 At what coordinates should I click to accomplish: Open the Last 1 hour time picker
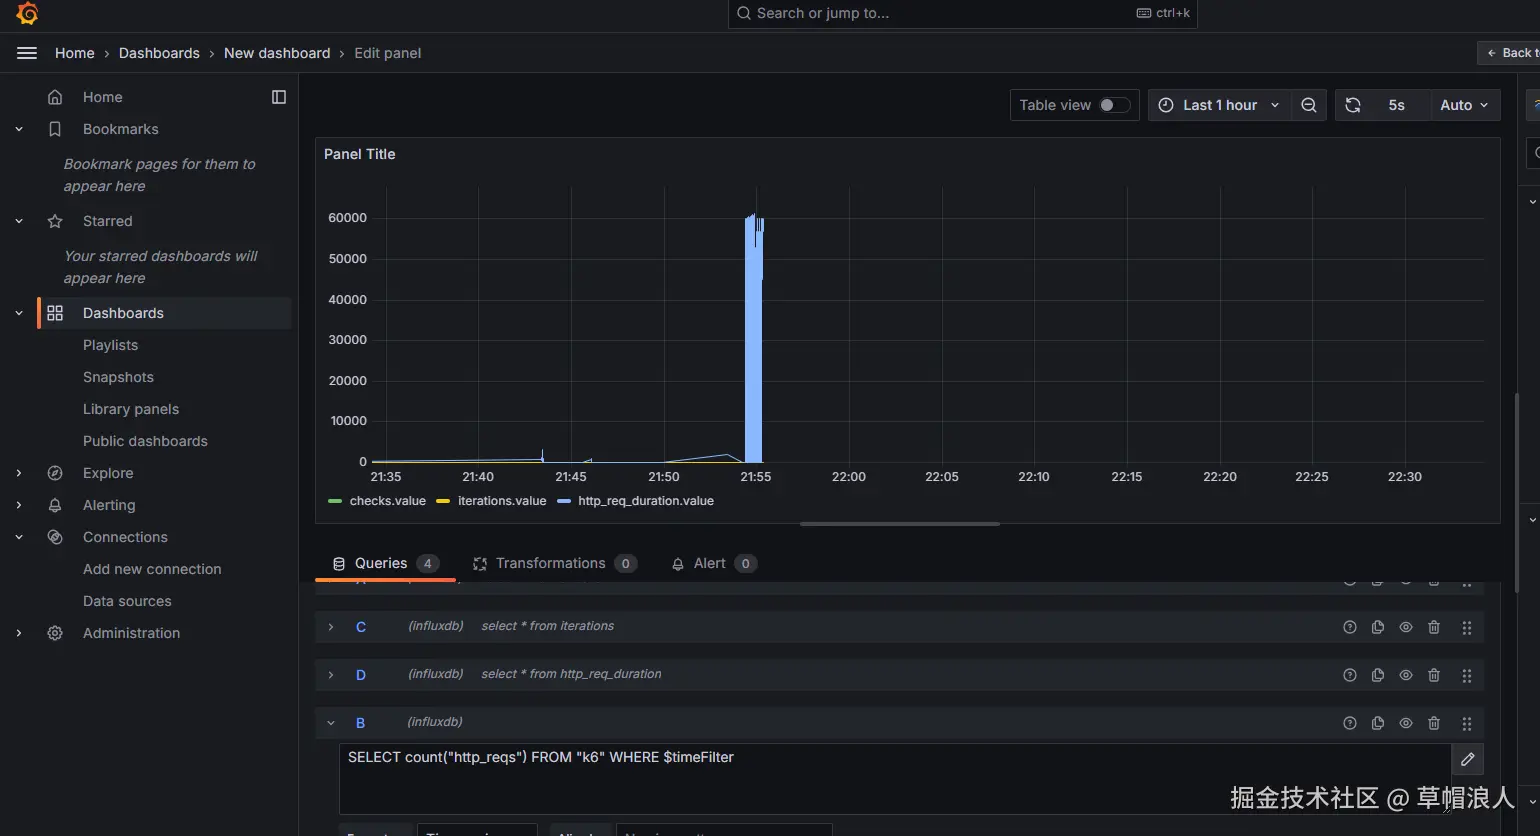[x=1219, y=105]
